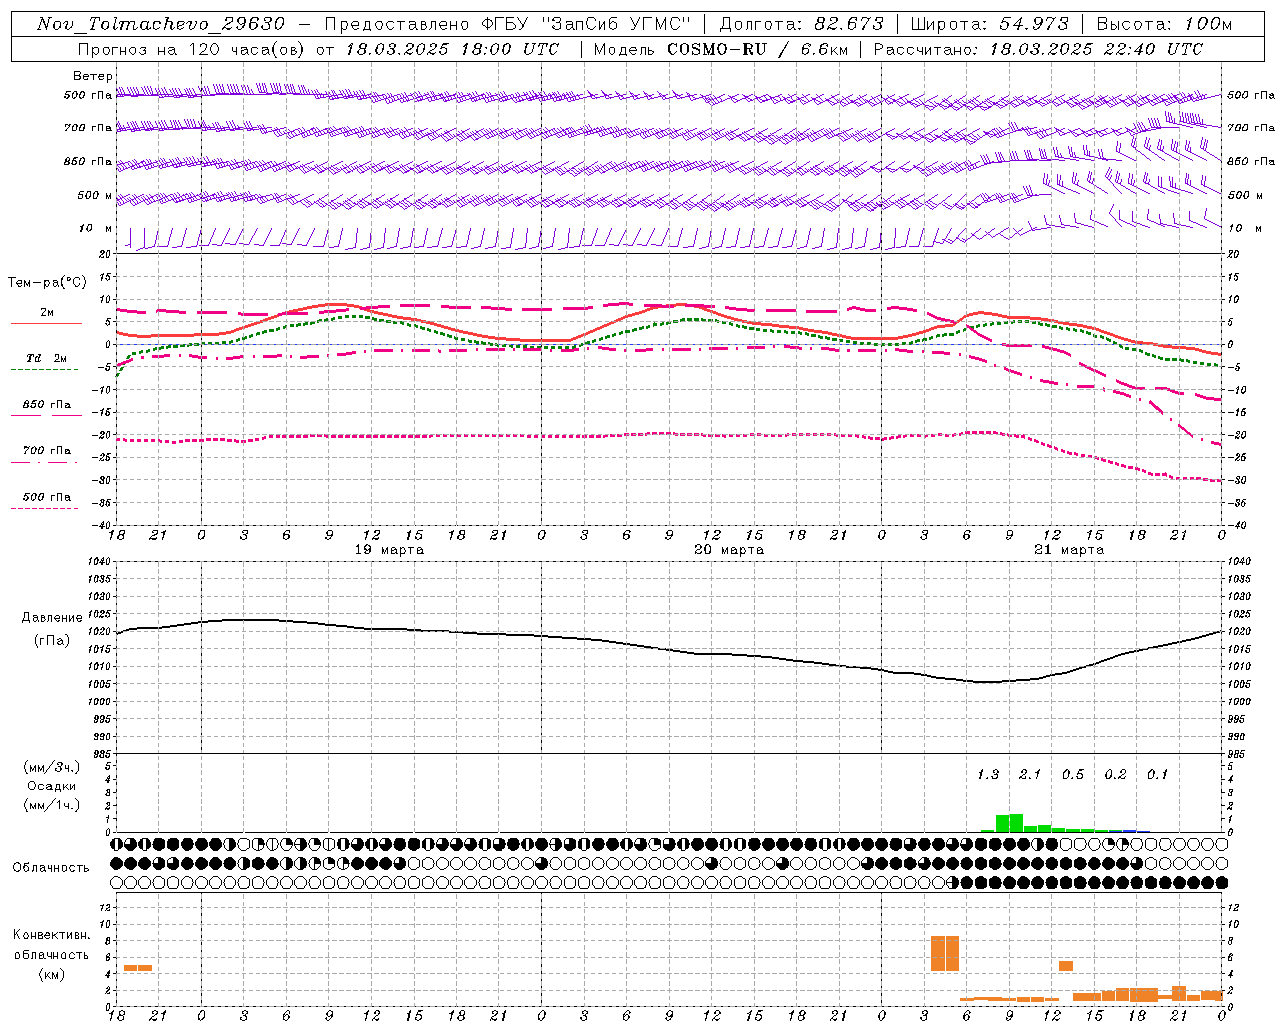Viewport: 1280px width, 1024px height.
Task: Click the 'Облачность' cloud cover label
Action: tap(51, 868)
